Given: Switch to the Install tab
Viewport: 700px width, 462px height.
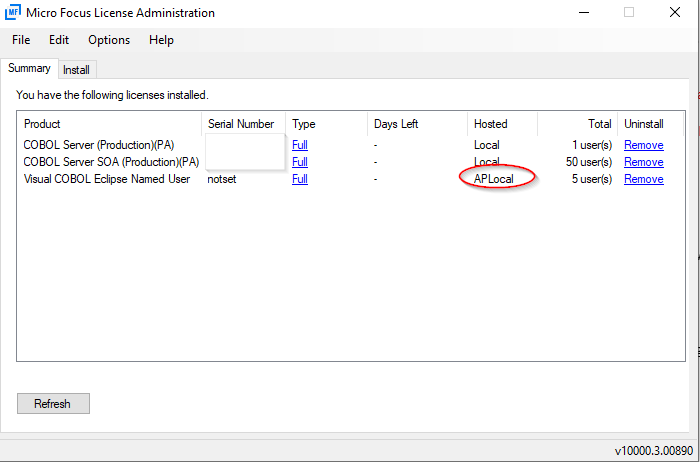Looking at the screenshot, I should (x=76, y=70).
